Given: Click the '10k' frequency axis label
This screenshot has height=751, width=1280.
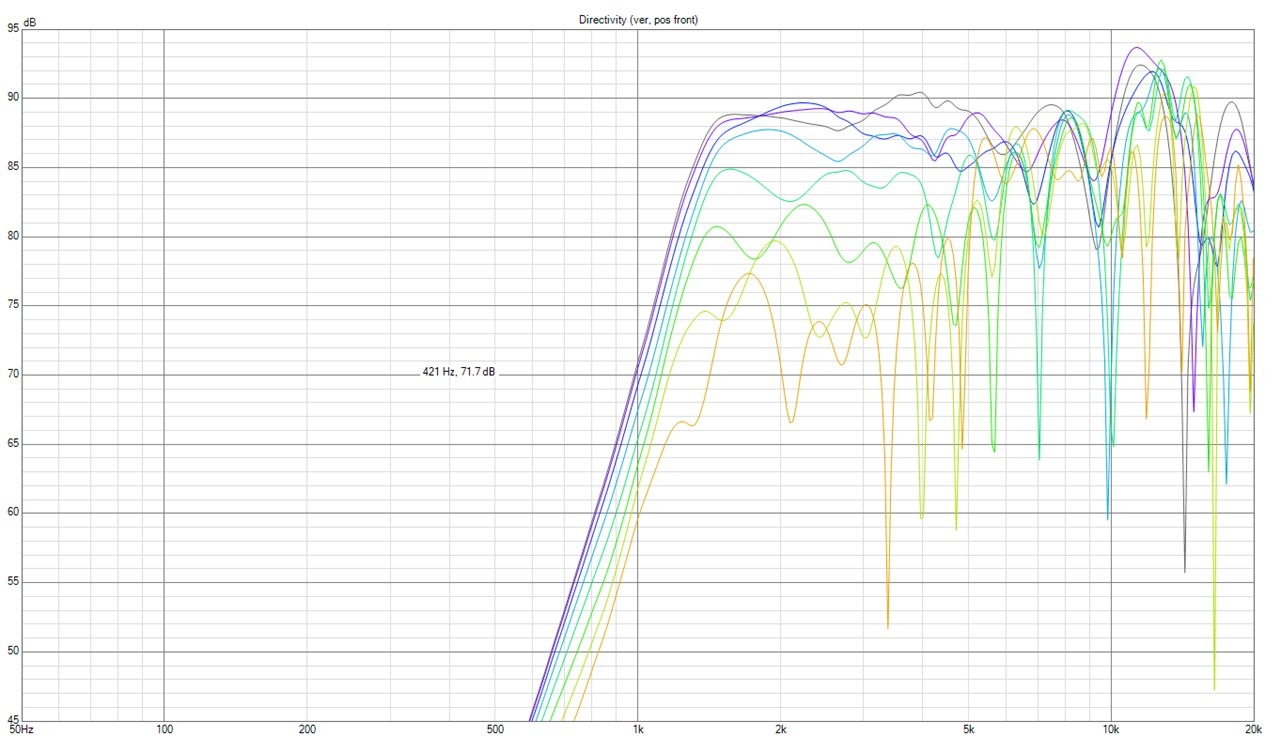Looking at the screenshot, I should coord(1111,729).
